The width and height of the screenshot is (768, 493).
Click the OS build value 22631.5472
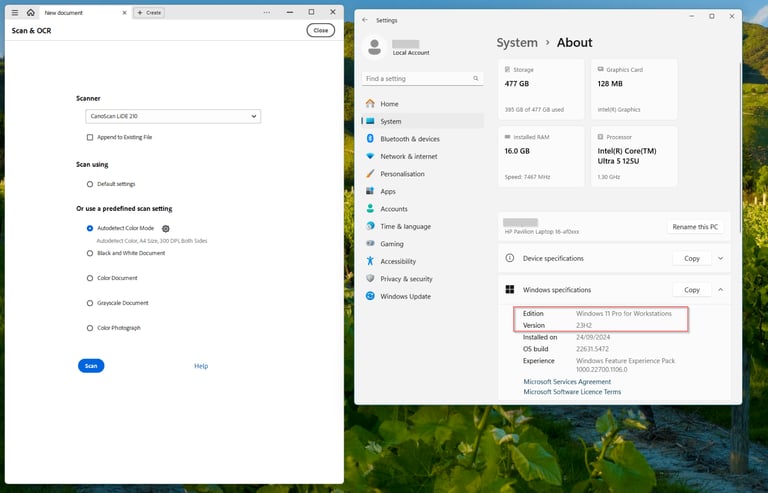tap(592, 349)
